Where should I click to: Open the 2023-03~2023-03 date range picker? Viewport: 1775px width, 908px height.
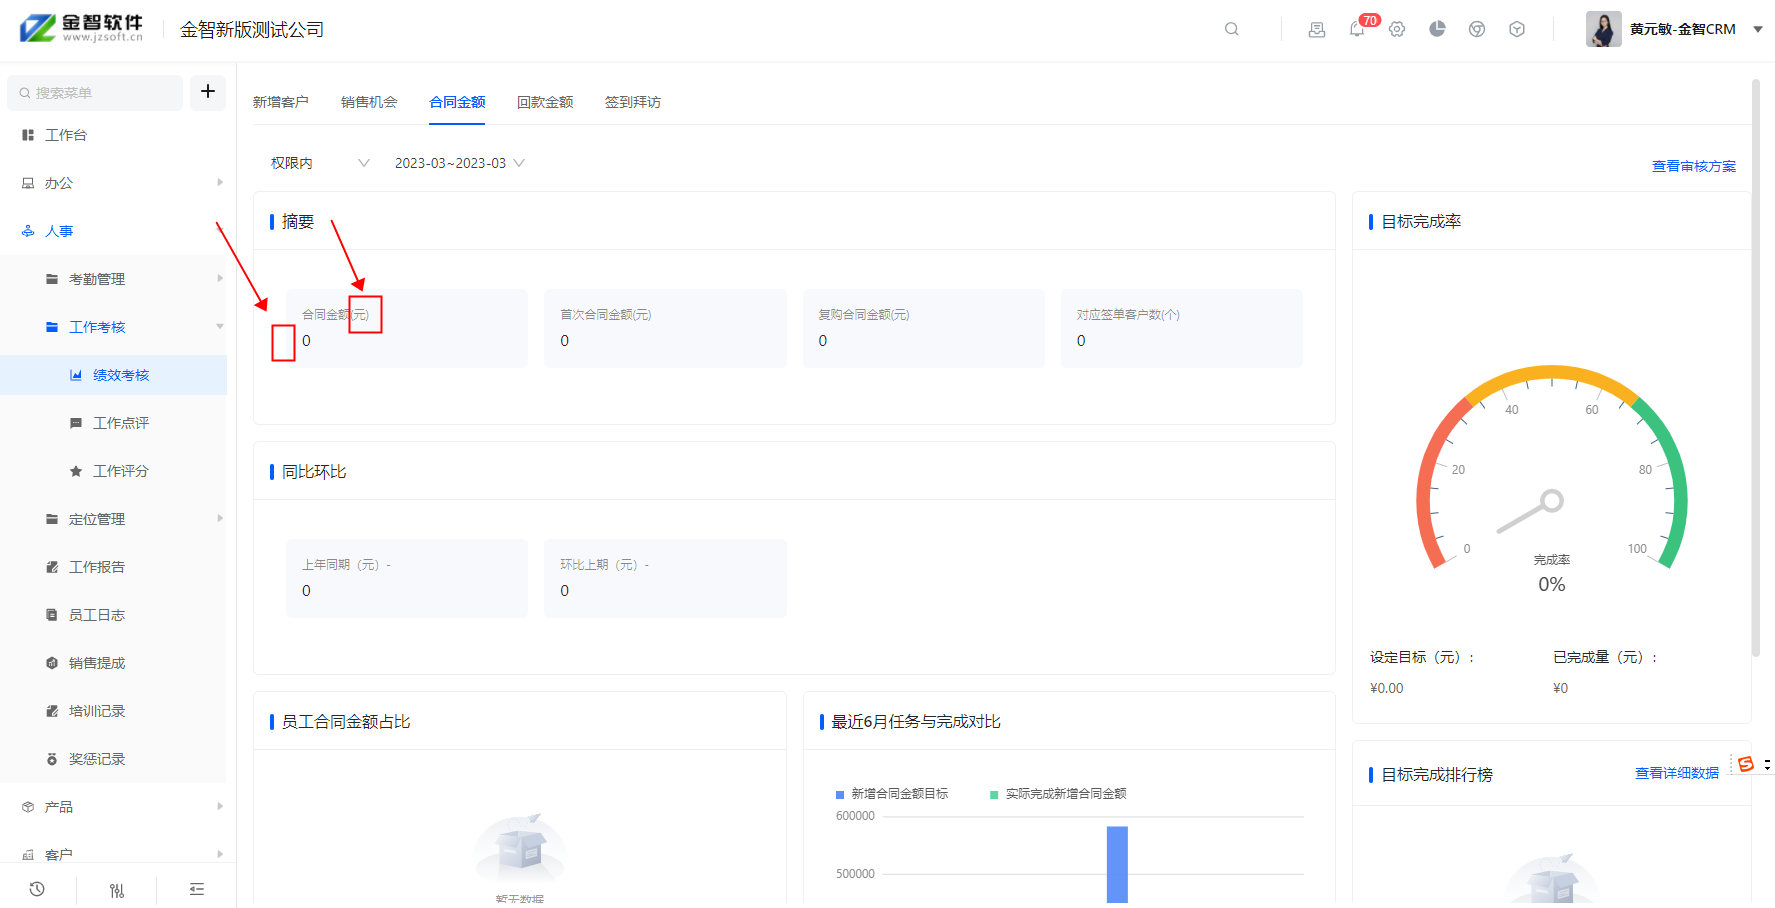pos(459,163)
